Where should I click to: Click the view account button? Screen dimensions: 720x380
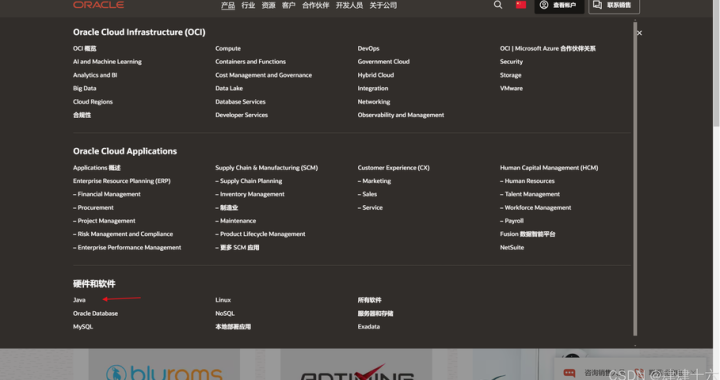(x=559, y=6)
